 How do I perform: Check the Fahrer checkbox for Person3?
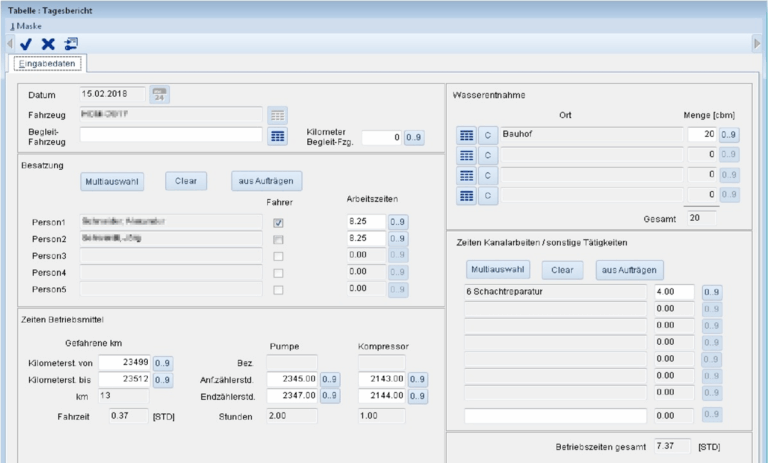(279, 256)
